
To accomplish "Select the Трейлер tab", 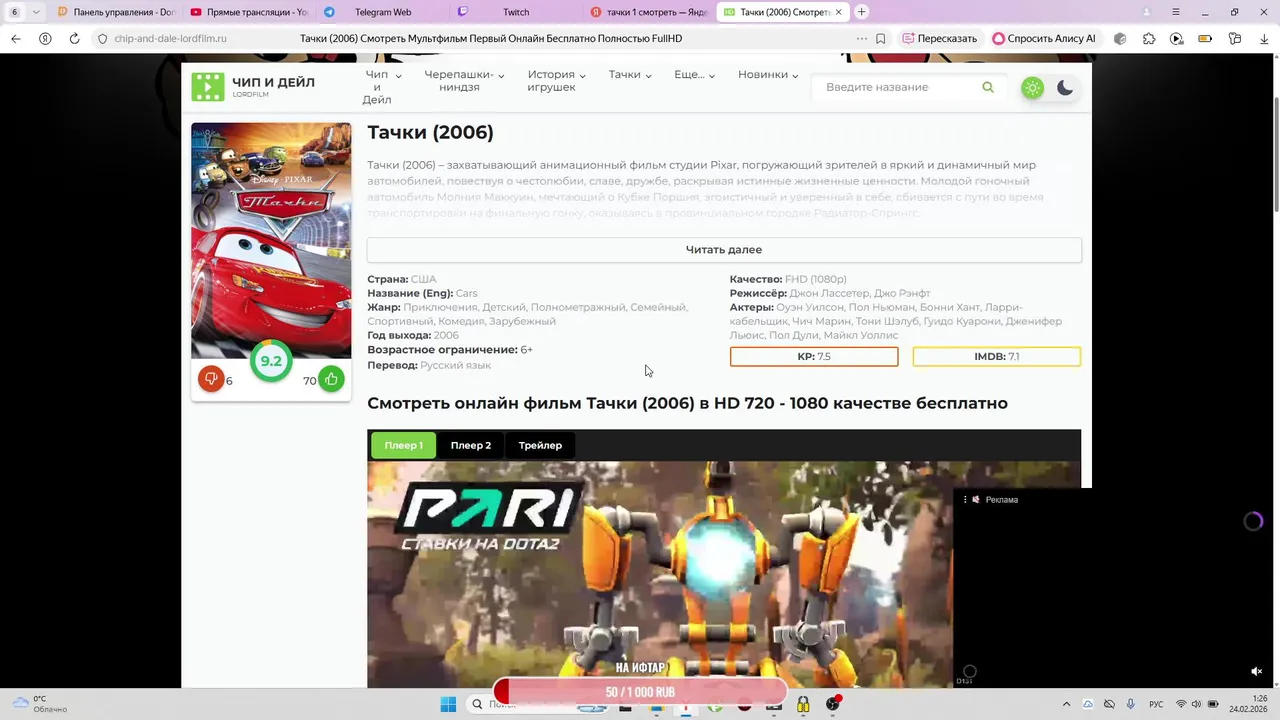I will click(540, 445).
